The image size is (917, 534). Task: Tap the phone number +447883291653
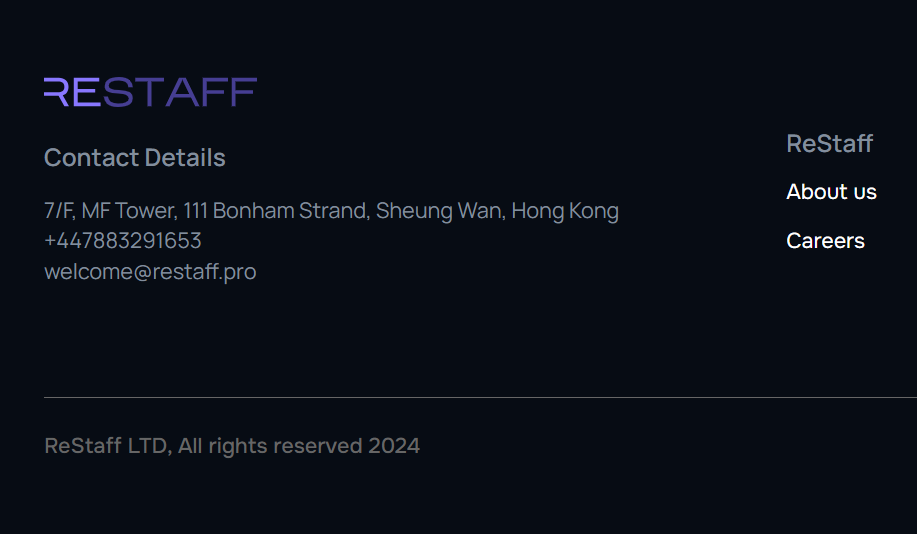pos(122,241)
